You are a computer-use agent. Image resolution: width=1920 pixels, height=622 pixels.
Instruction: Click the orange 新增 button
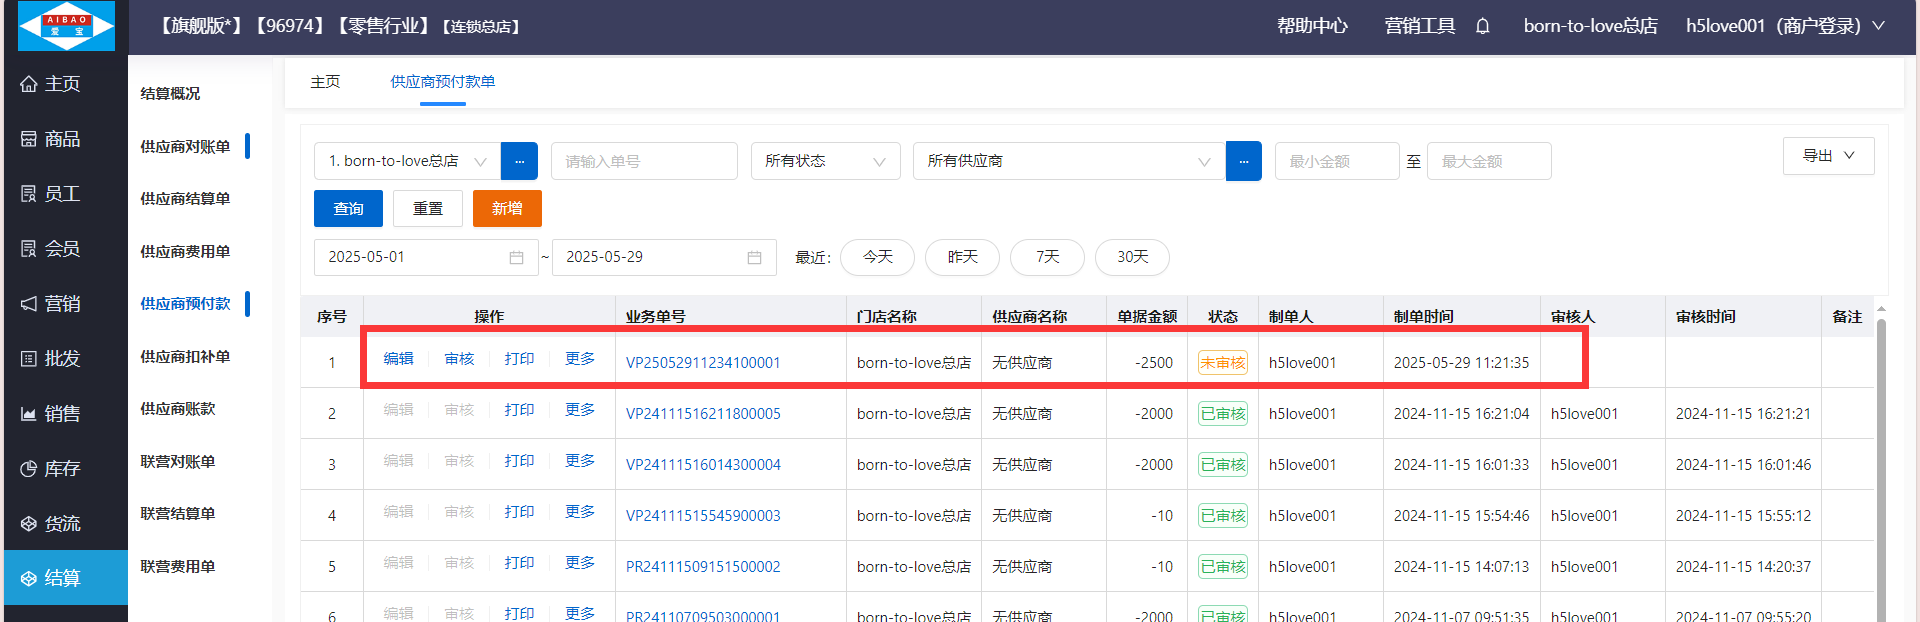[507, 209]
